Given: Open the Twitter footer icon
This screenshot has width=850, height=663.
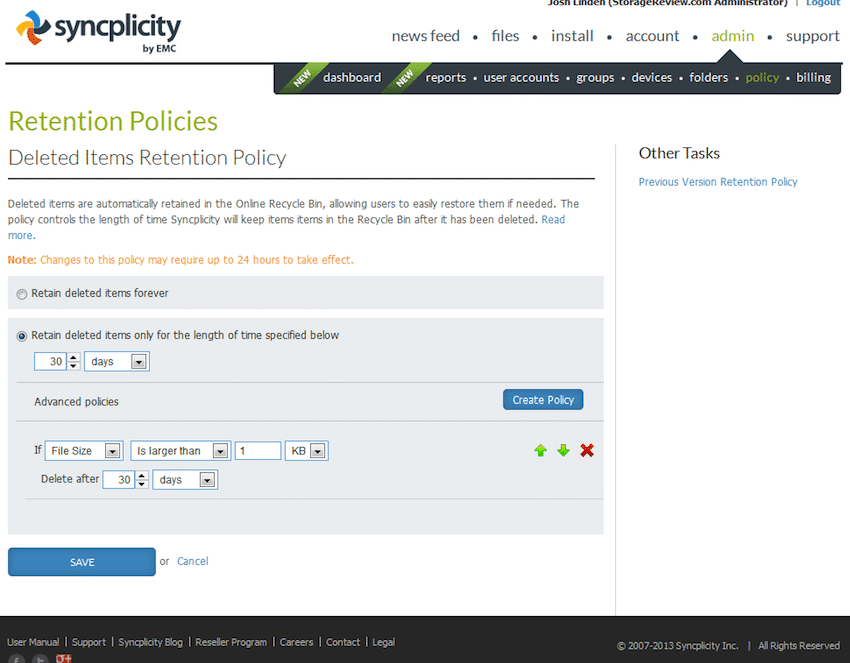Looking at the screenshot, I should (x=40, y=659).
